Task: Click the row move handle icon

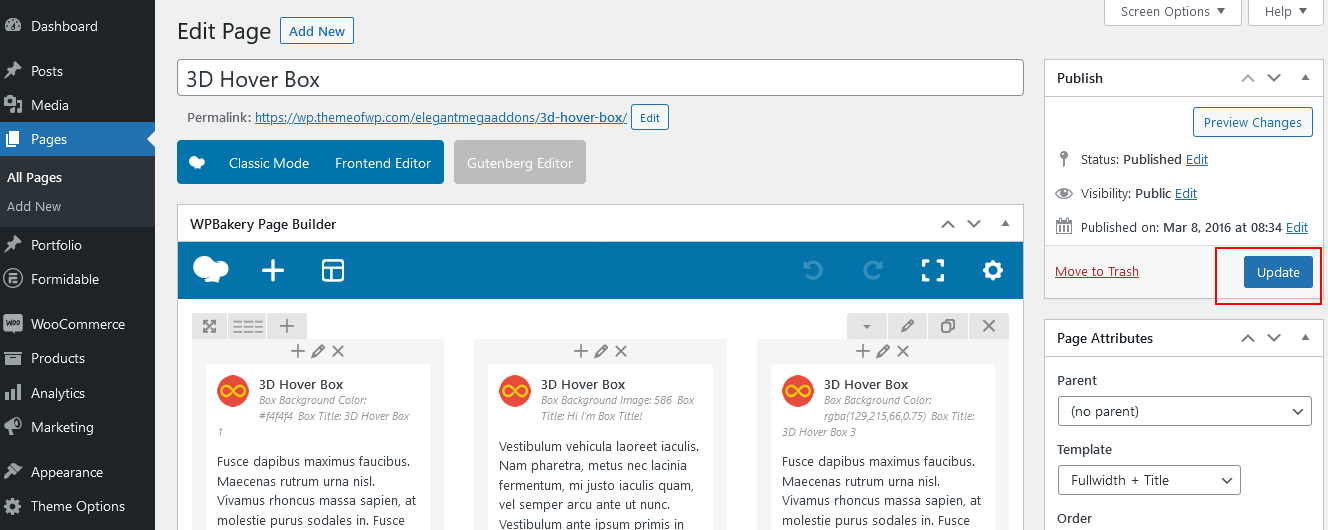Action: tap(209, 326)
